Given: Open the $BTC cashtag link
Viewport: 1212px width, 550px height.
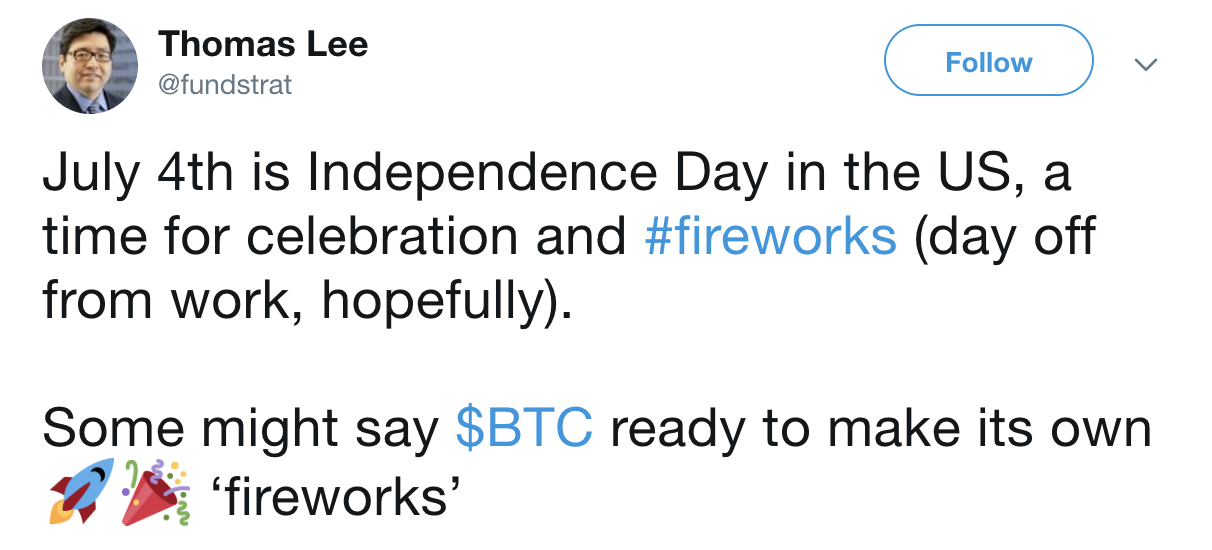Looking at the screenshot, I should tap(524, 428).
